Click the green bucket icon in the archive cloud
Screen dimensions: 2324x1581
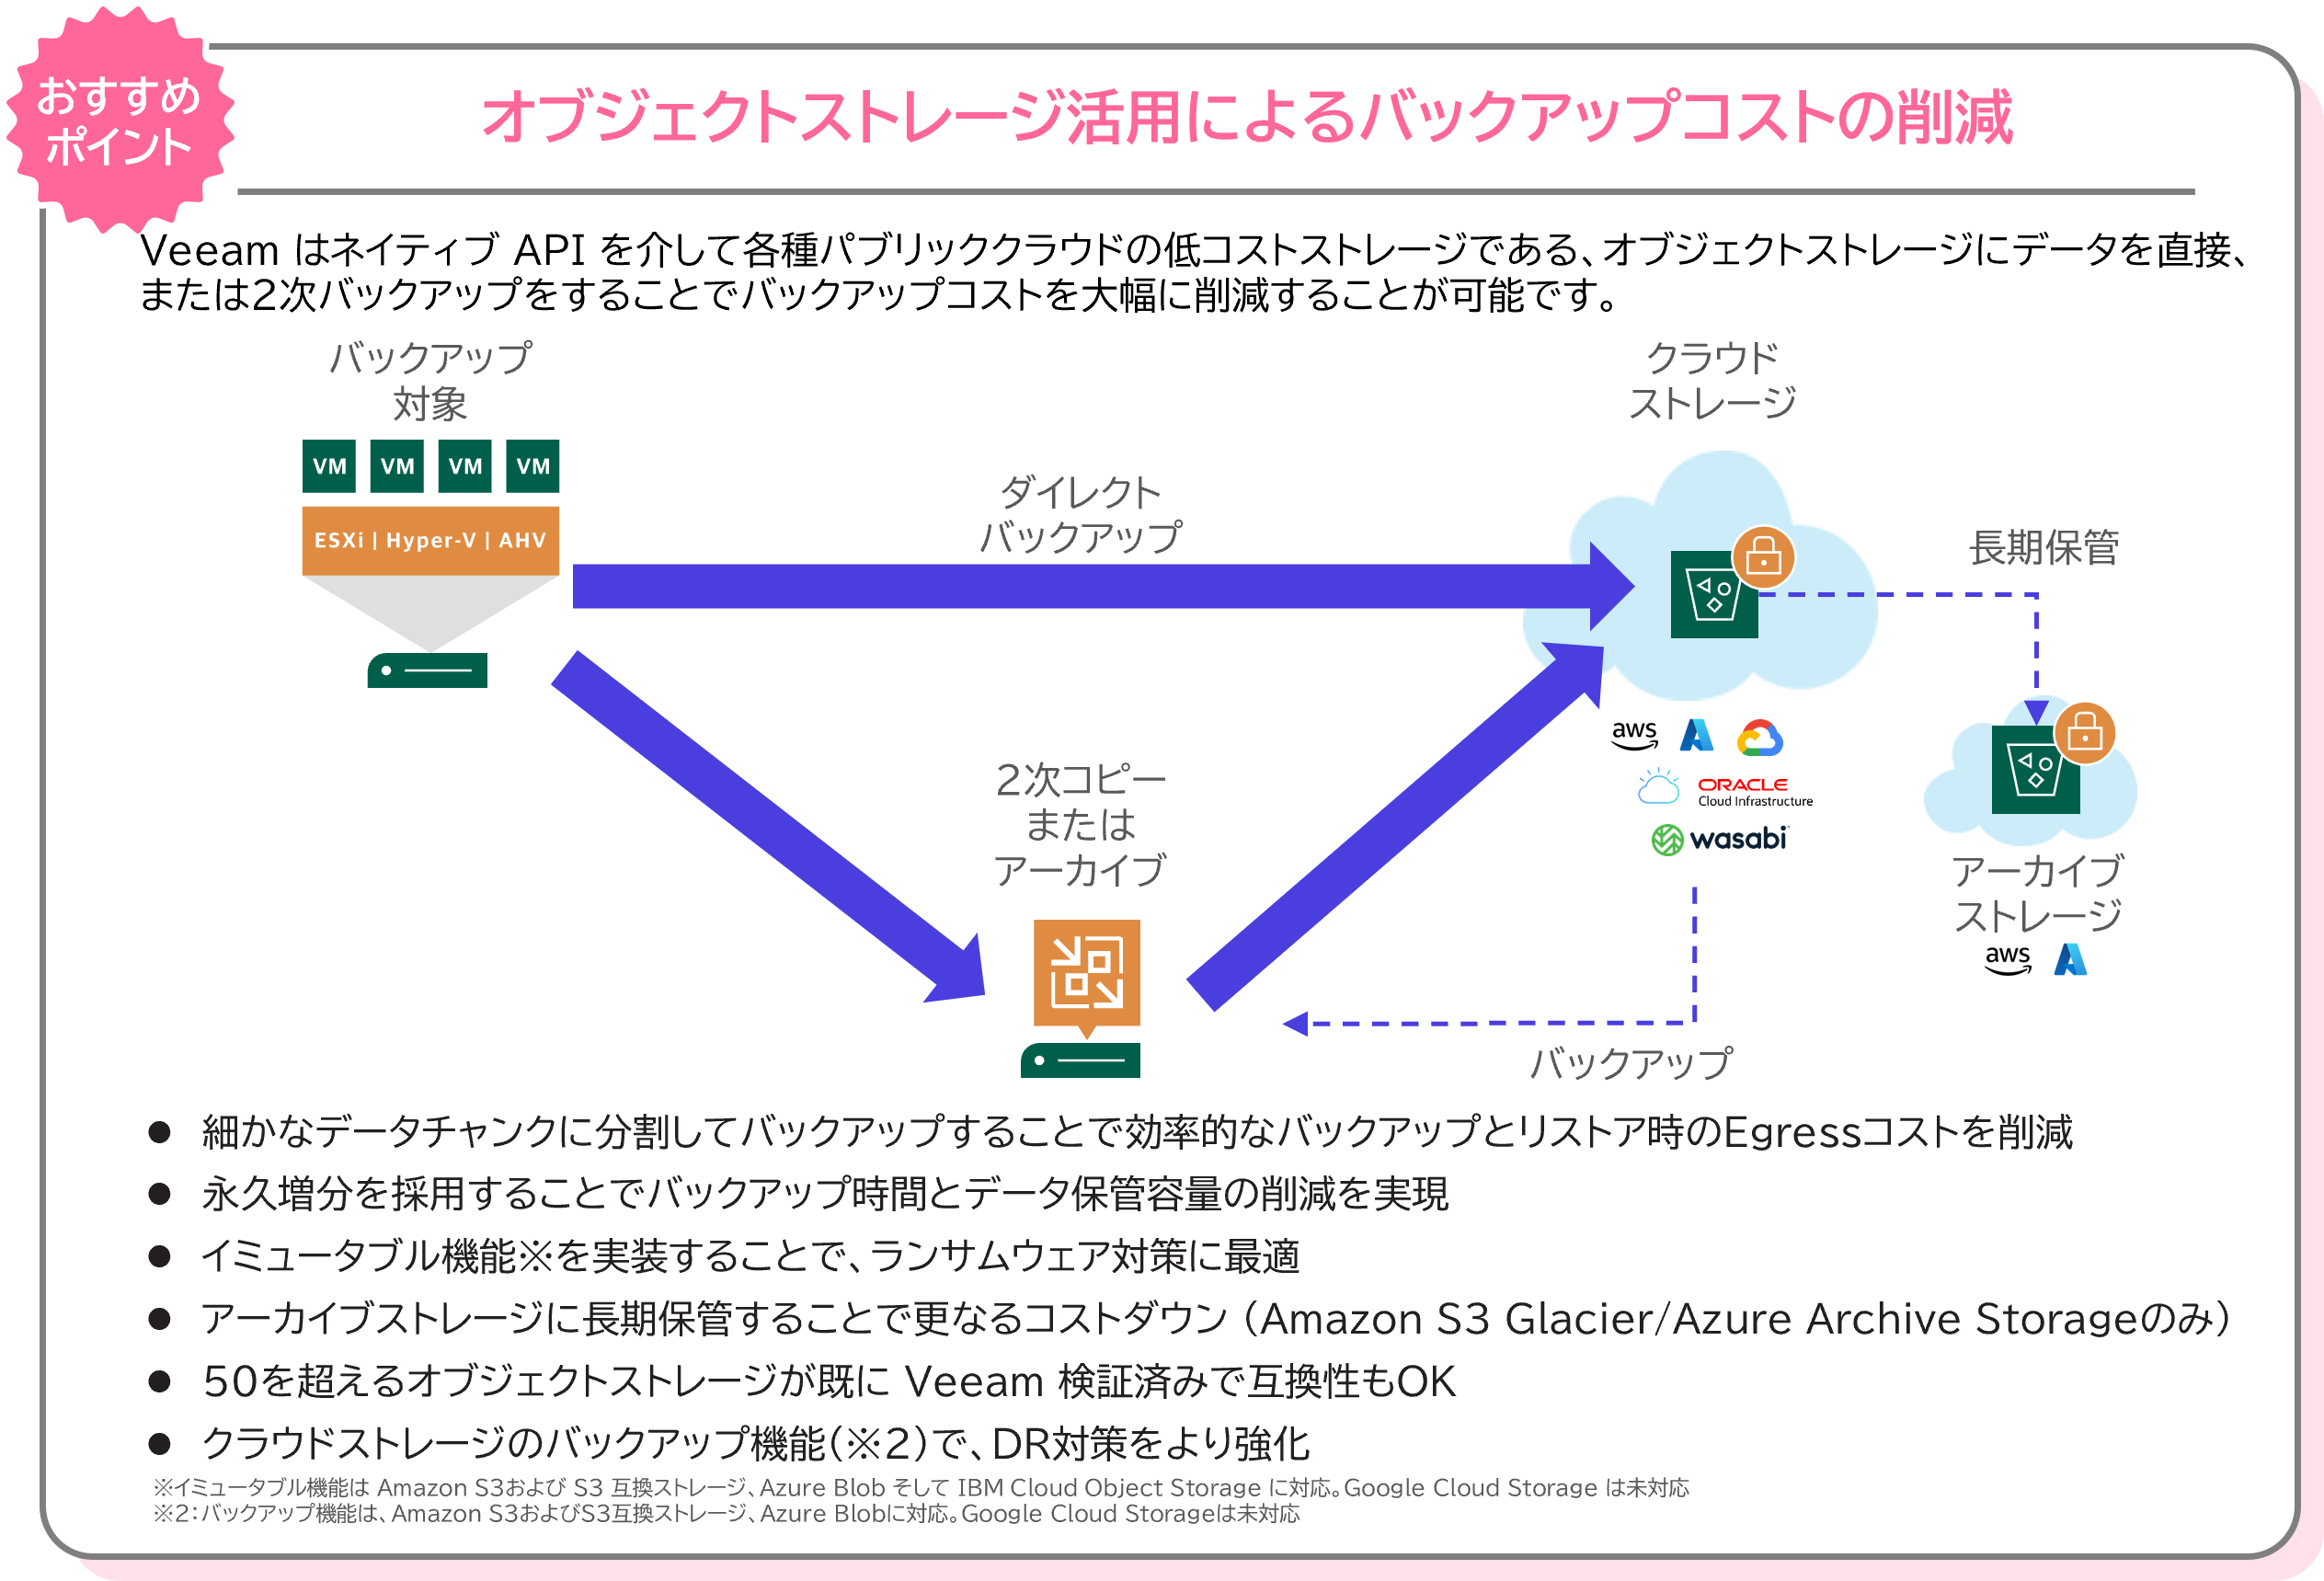[x=2035, y=770]
